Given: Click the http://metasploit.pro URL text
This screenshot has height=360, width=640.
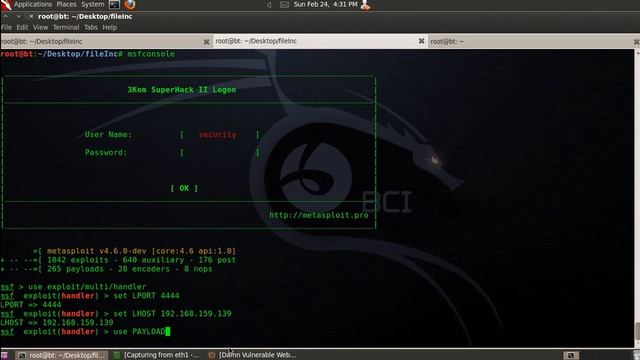Looking at the screenshot, I should point(319,215).
